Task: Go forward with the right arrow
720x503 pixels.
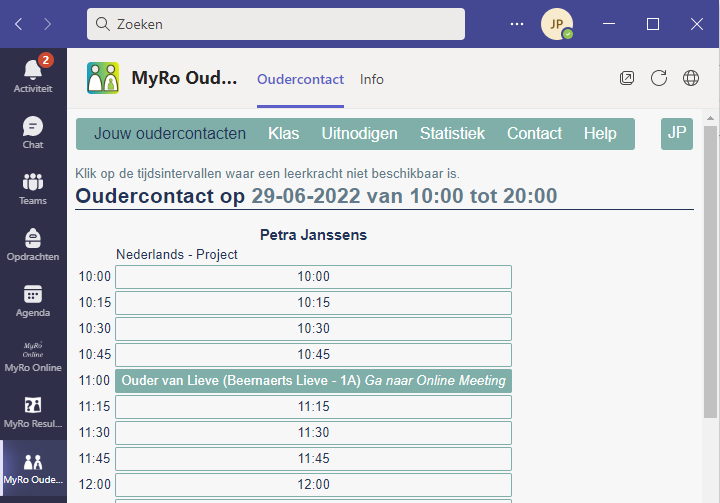Action: pos(47,24)
